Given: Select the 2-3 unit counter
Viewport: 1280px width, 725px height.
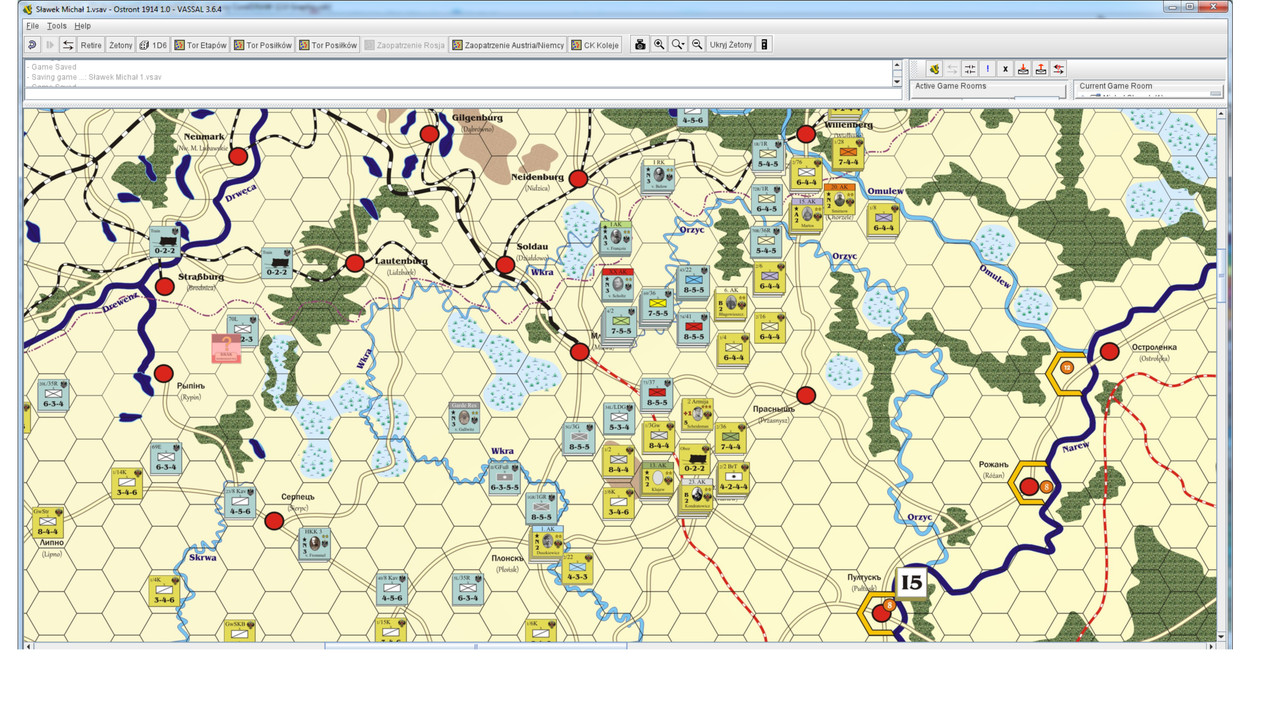Looking at the screenshot, I should point(242,332).
